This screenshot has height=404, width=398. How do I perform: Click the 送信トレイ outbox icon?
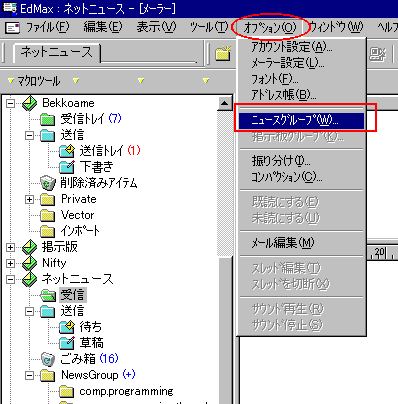point(67,151)
